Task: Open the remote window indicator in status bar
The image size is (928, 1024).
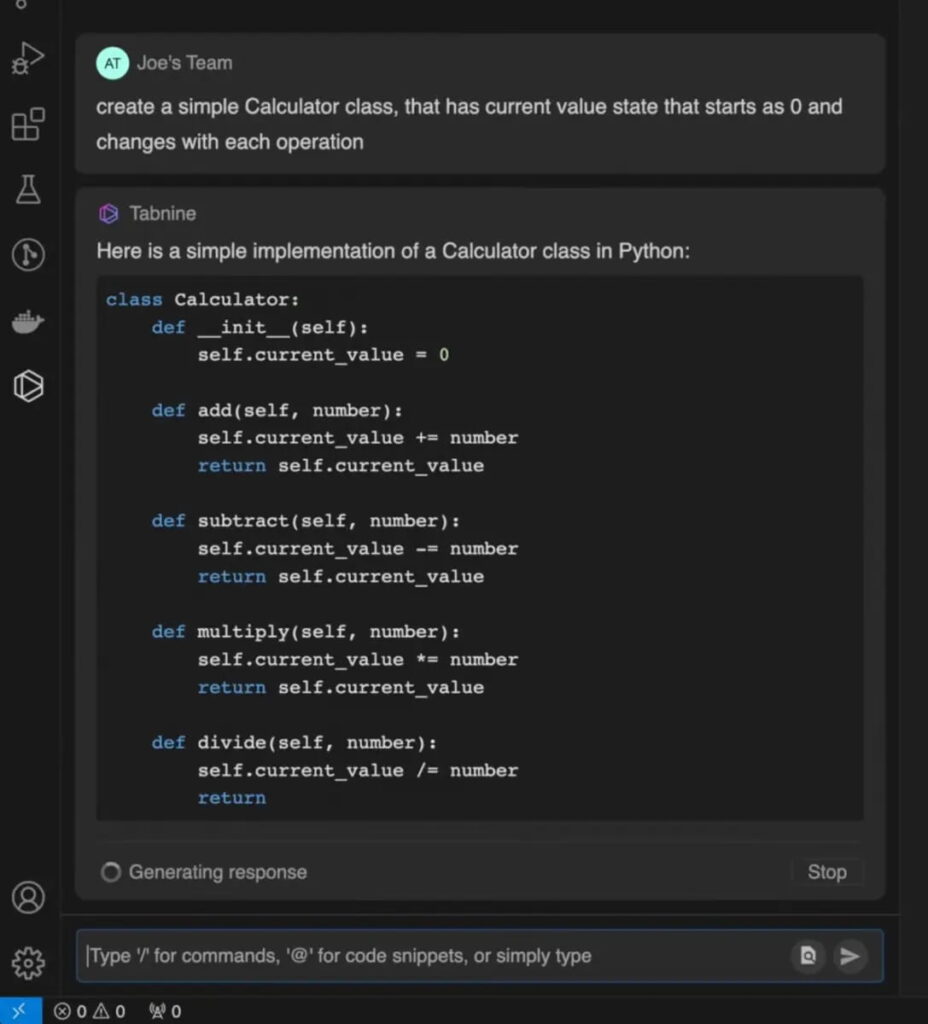Action: point(21,1011)
